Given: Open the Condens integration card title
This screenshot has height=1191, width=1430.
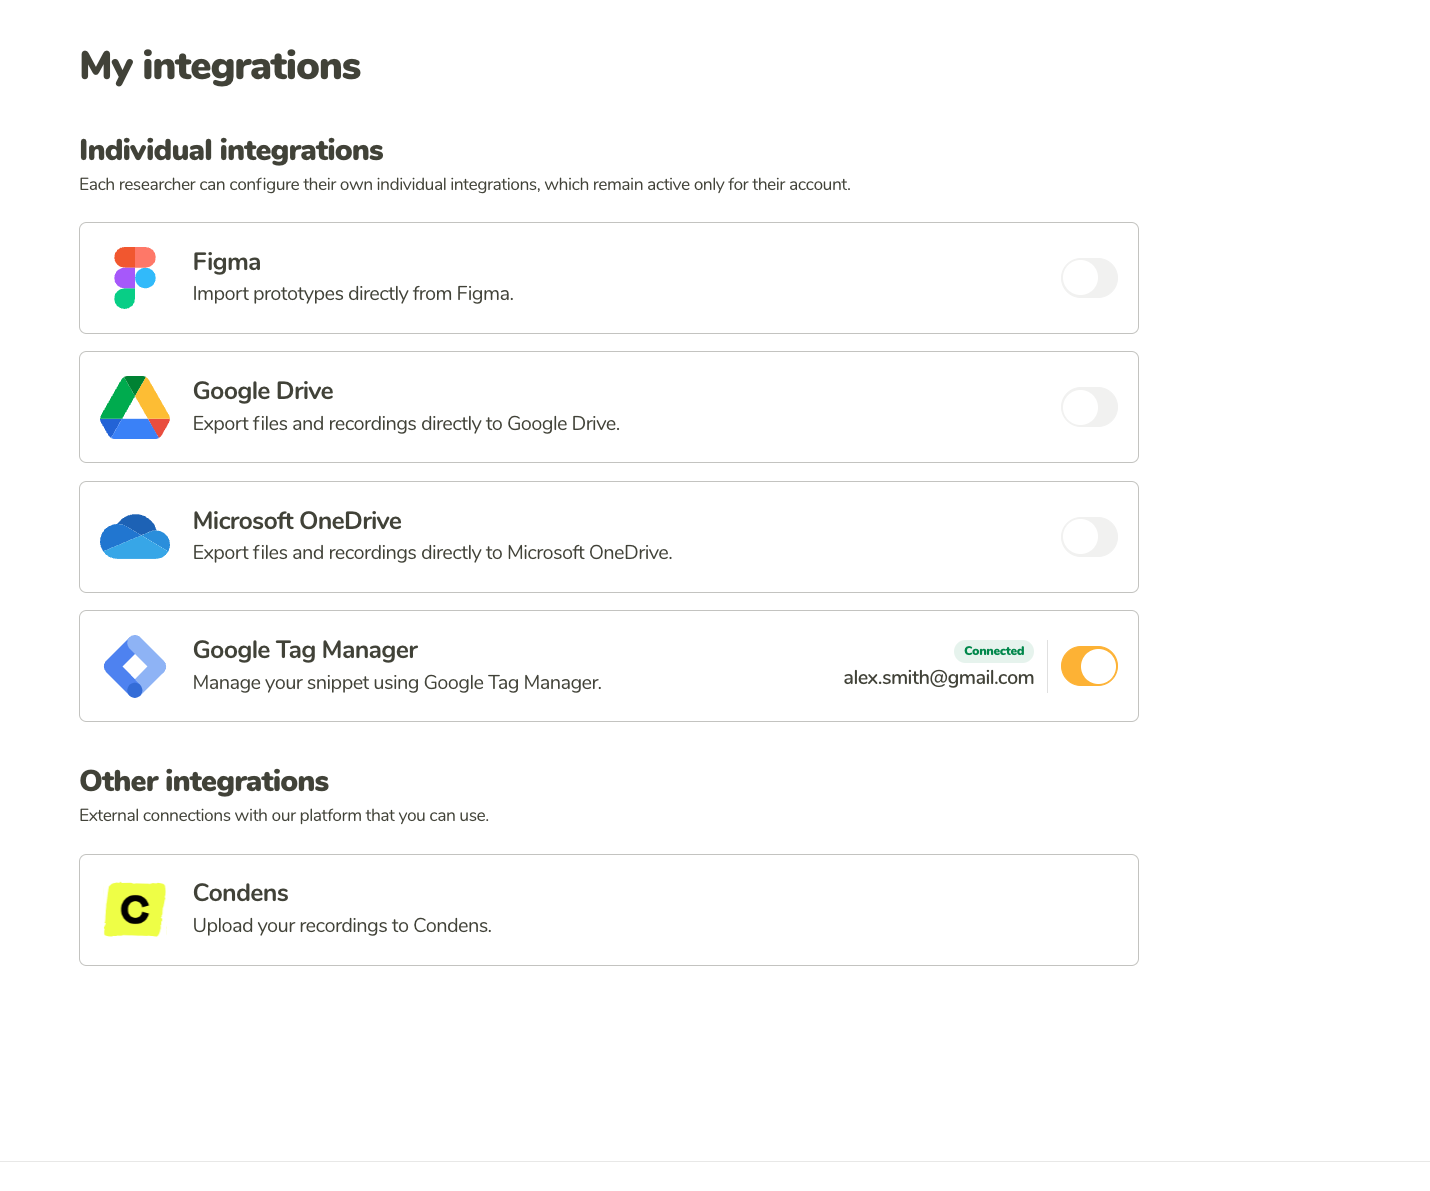Looking at the screenshot, I should (x=240, y=893).
